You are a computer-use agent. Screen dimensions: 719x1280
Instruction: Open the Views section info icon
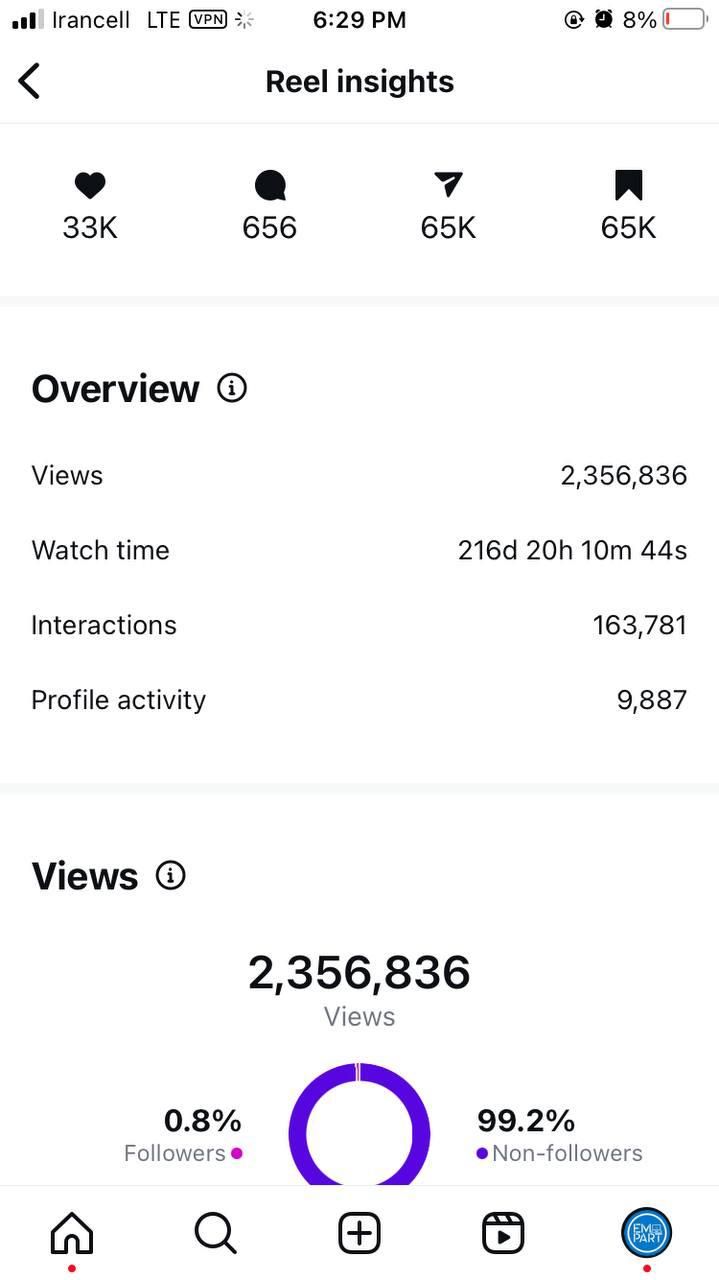171,876
